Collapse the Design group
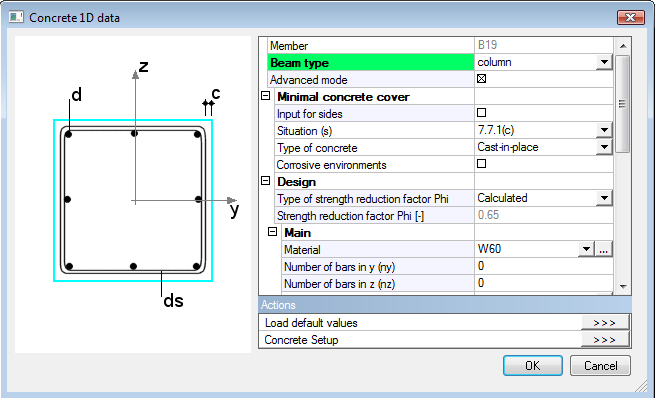The image size is (655, 398). 265,181
